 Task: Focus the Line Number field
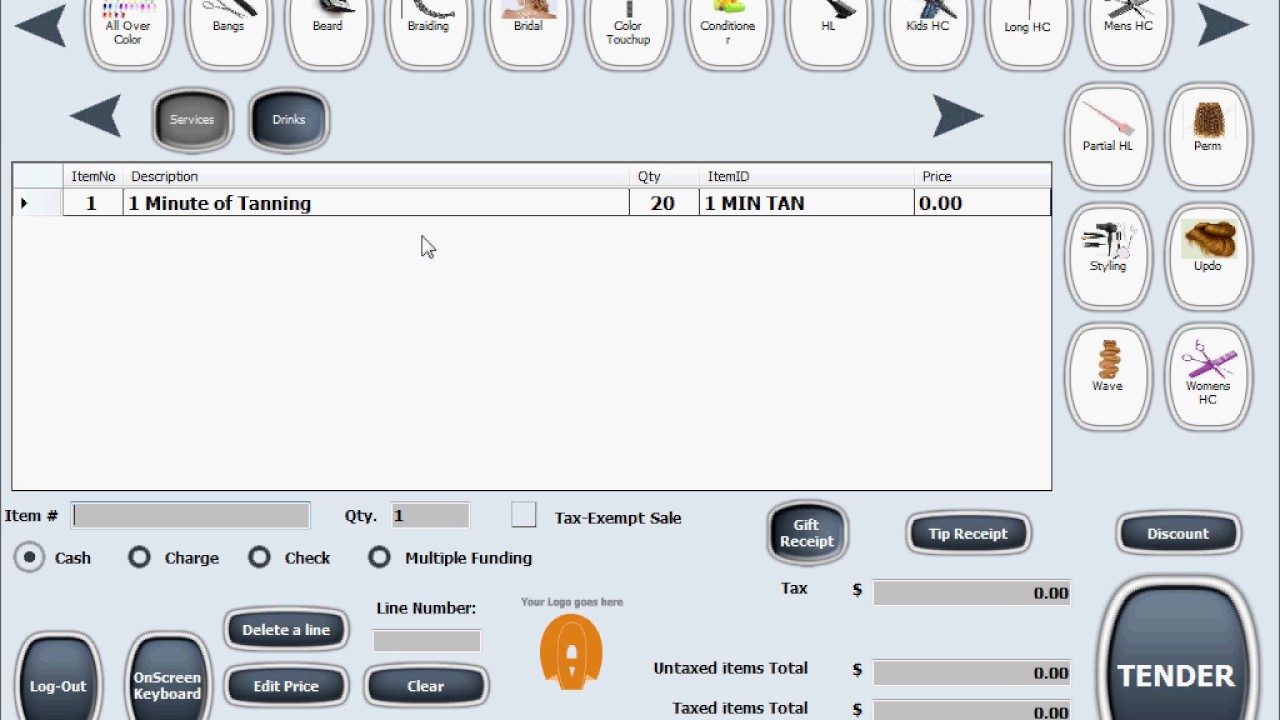426,640
